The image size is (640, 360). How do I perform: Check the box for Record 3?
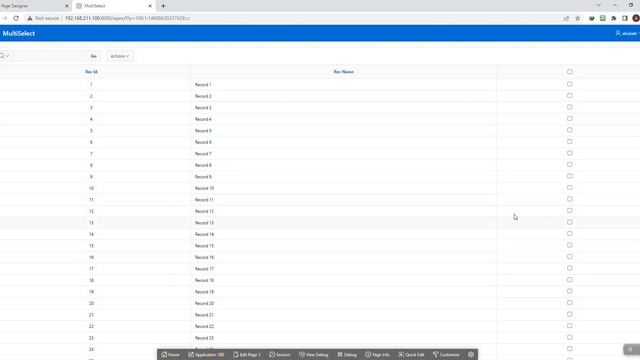coord(569,107)
